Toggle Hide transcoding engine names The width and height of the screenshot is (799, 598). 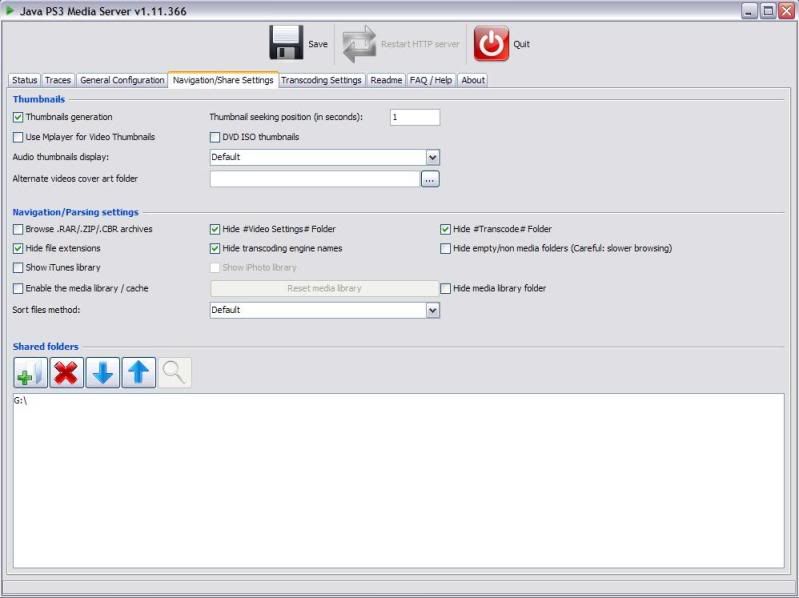[215, 249]
